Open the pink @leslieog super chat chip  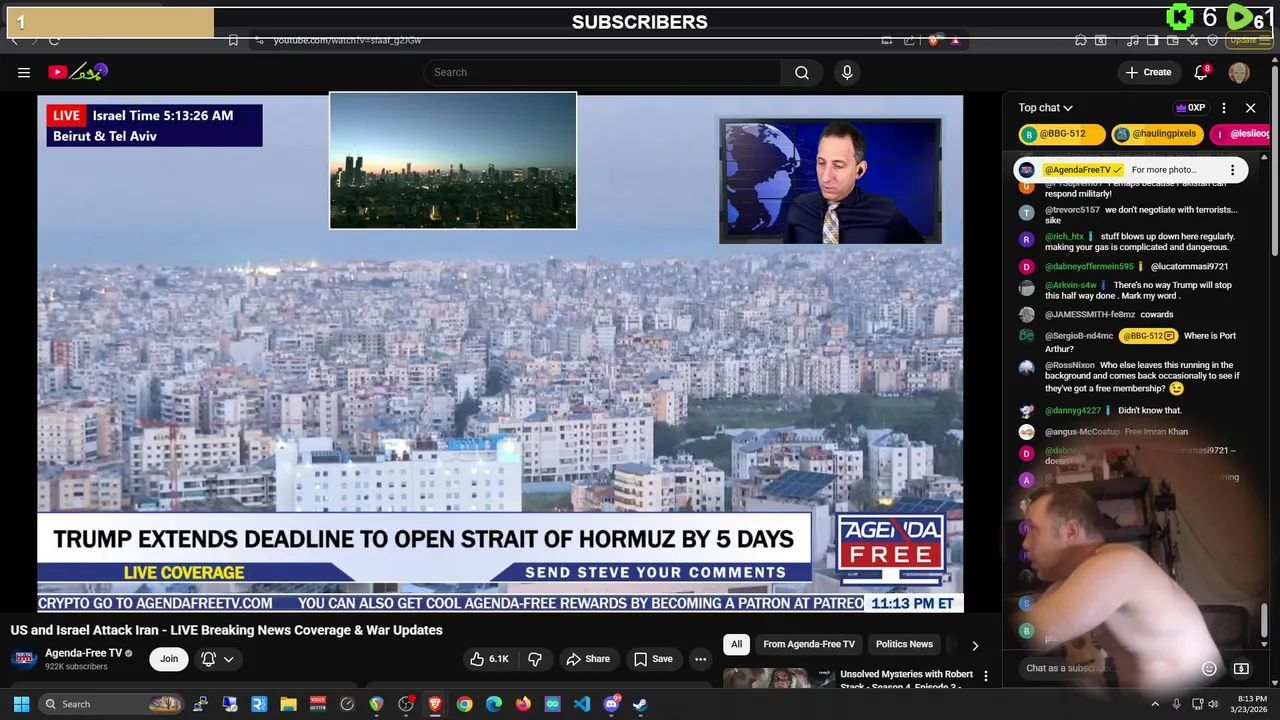pos(1240,134)
